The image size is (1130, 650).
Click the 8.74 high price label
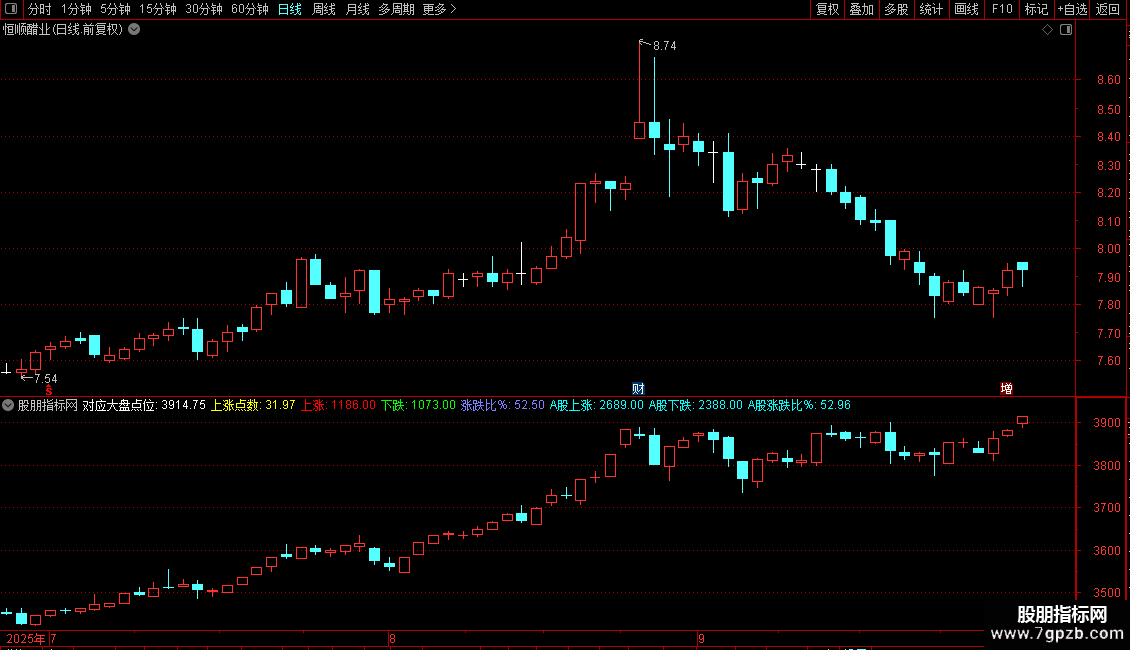click(664, 46)
